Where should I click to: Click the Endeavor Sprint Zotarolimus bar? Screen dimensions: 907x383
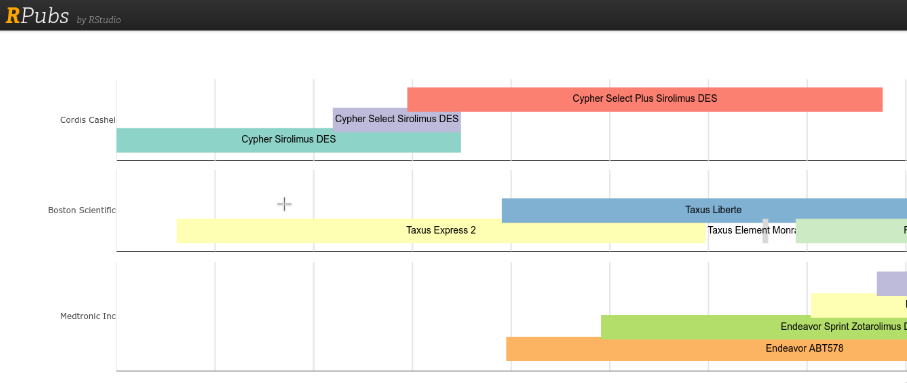(x=754, y=327)
